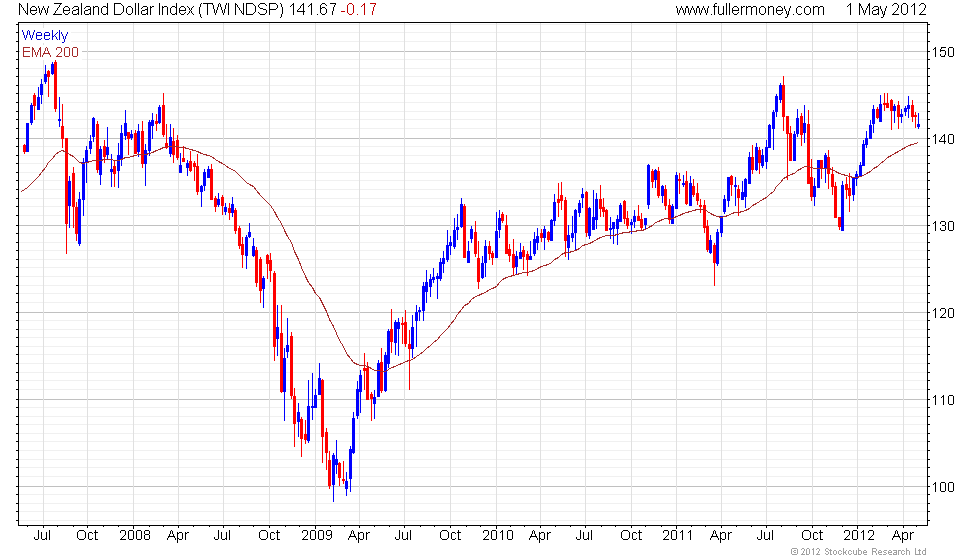Click the last value '141.67'
The width and height of the screenshot is (980, 560).
click(312, 9)
